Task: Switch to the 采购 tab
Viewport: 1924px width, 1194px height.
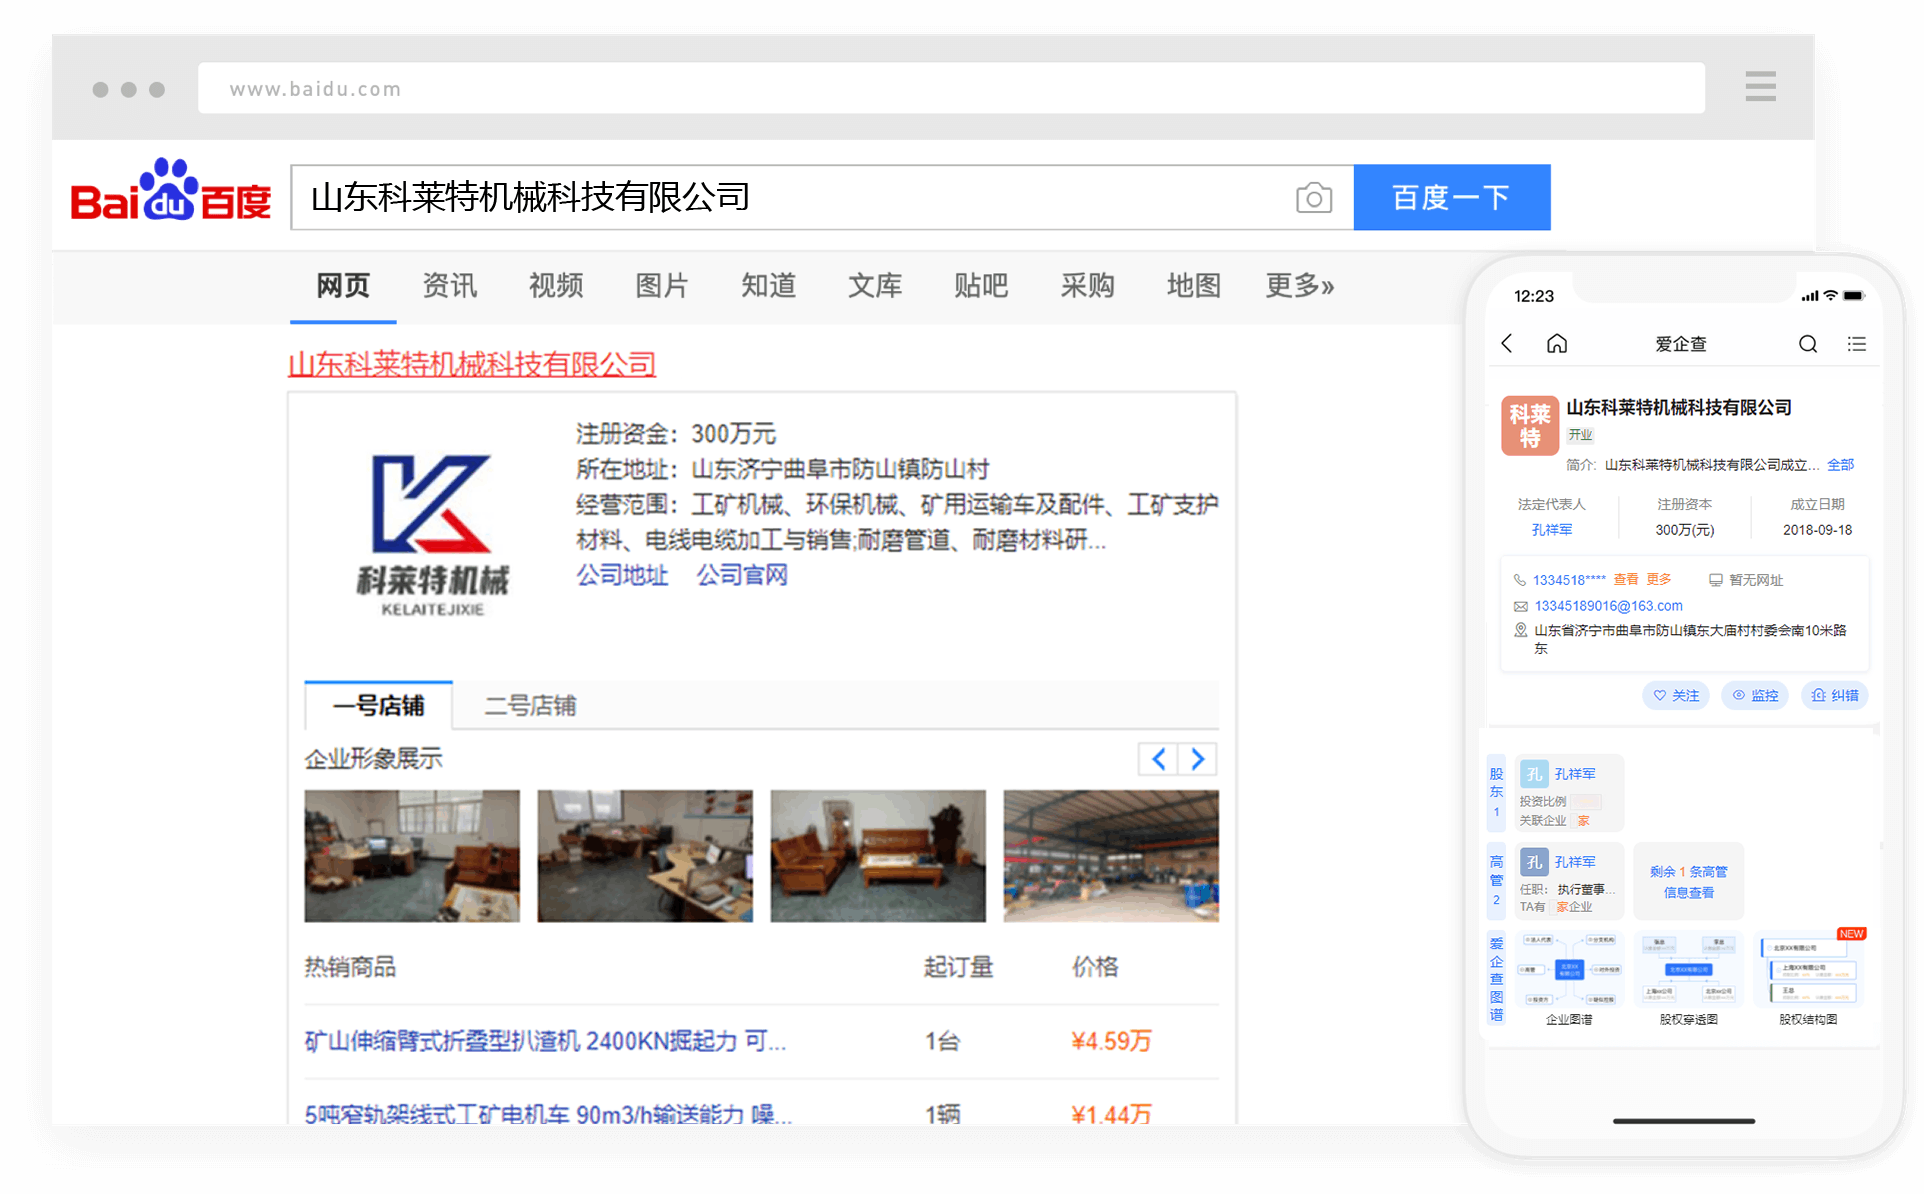Action: [1088, 286]
